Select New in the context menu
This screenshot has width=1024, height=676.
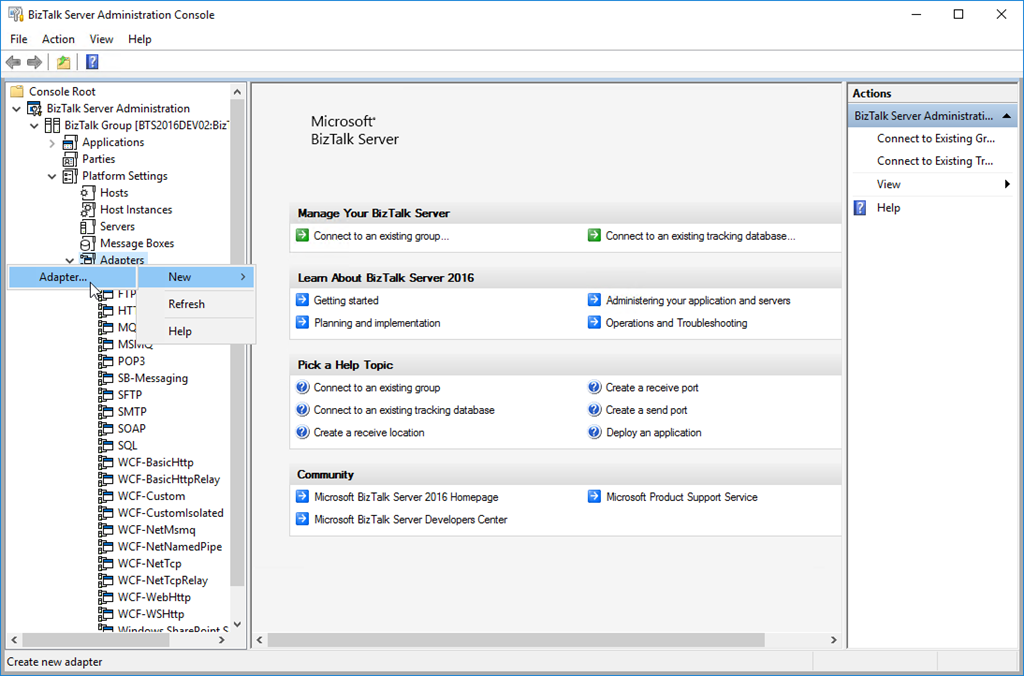196,277
